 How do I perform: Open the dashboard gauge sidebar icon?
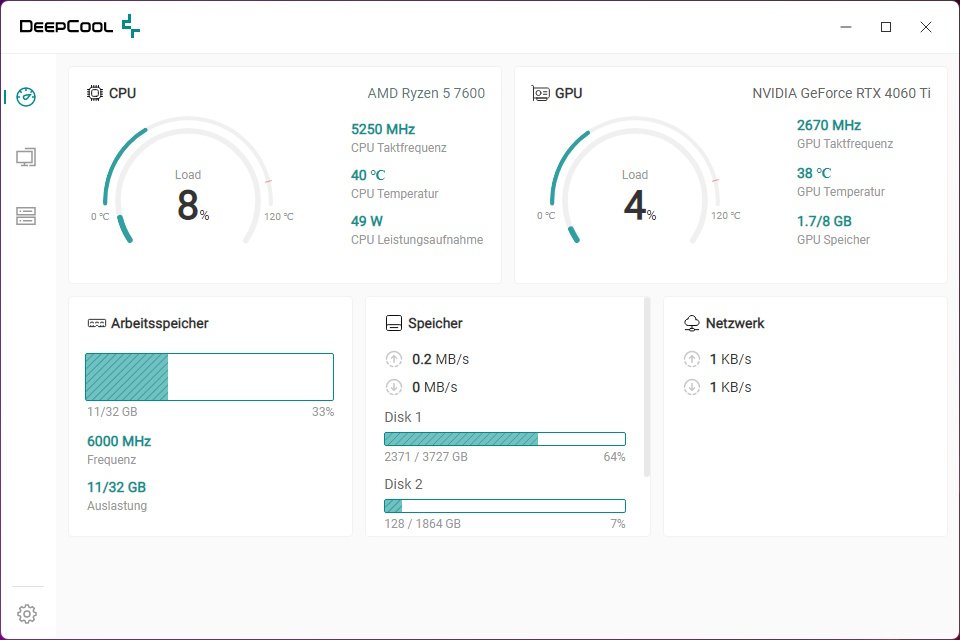(27, 97)
